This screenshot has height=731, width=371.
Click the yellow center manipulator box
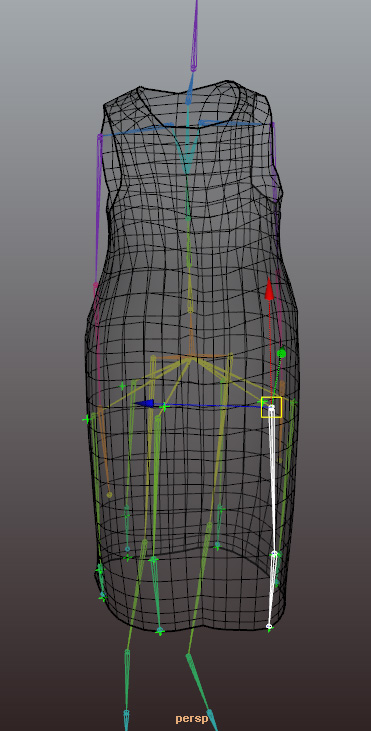point(271,407)
